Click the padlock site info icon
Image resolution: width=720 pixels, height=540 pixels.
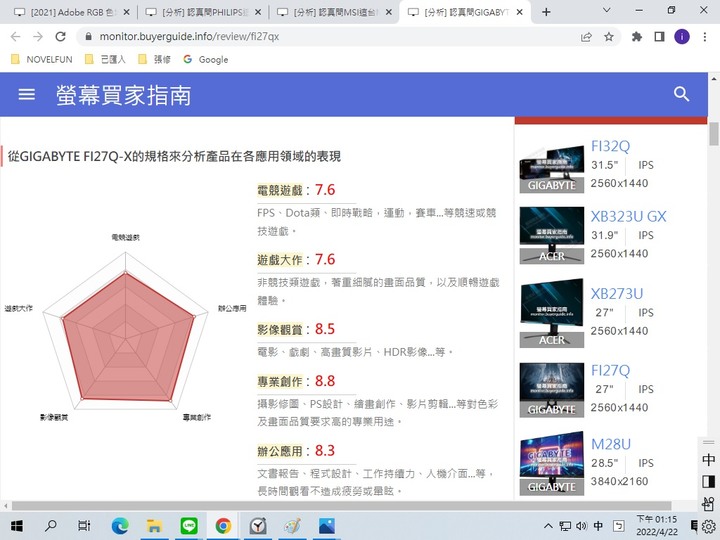[x=89, y=36]
